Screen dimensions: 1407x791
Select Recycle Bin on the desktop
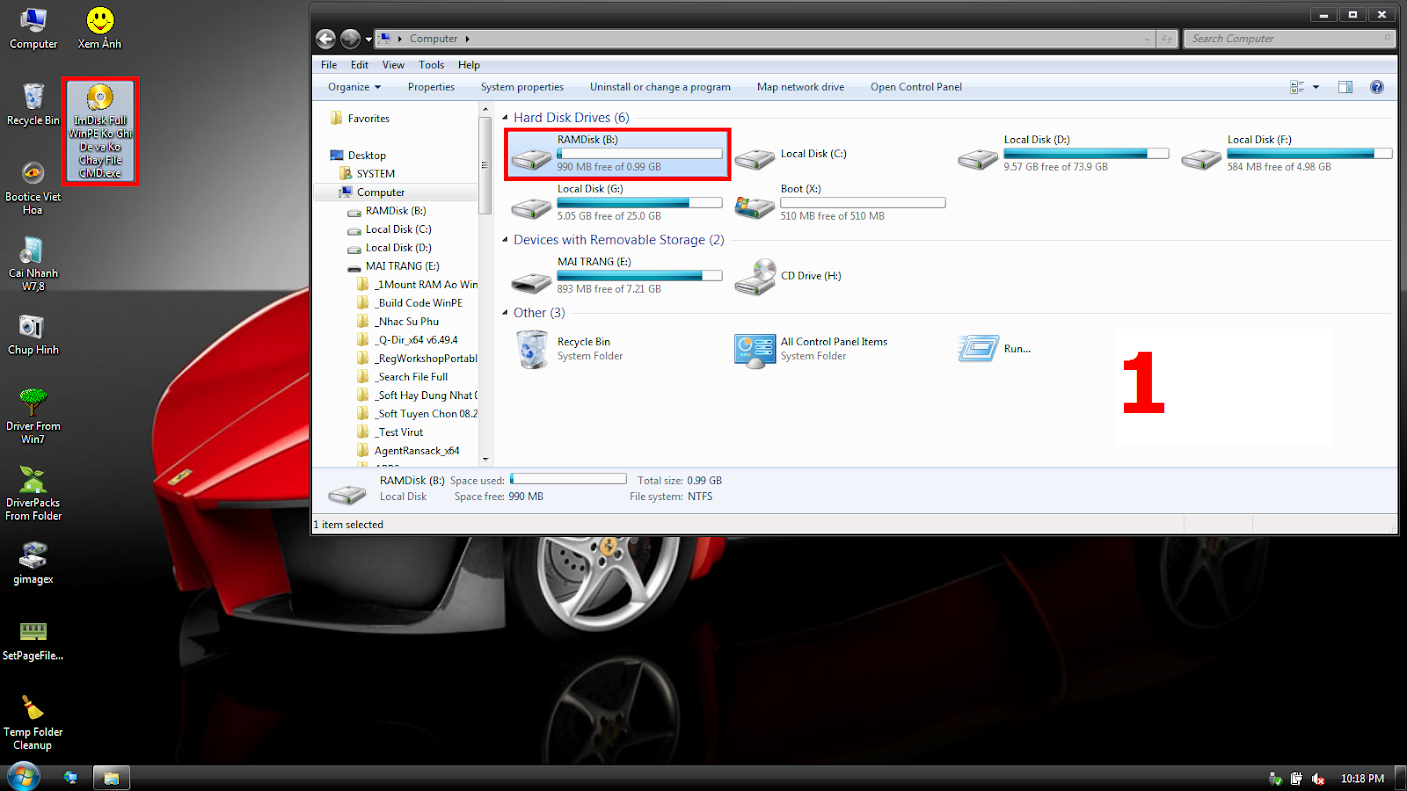click(x=33, y=104)
